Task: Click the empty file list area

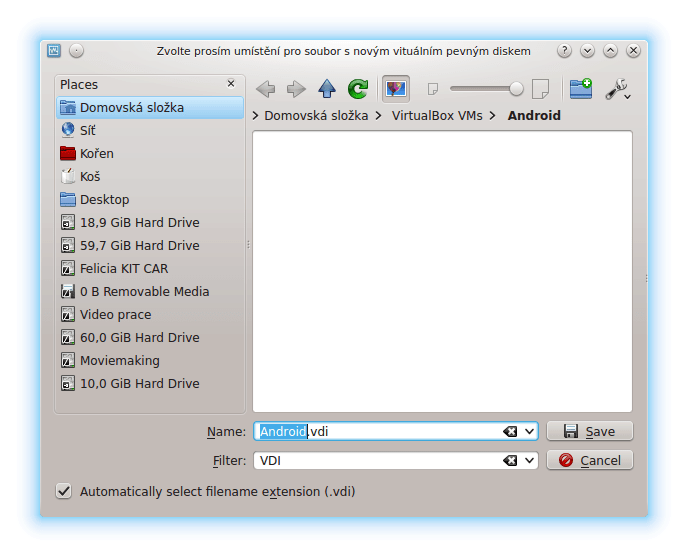Action: (x=442, y=271)
